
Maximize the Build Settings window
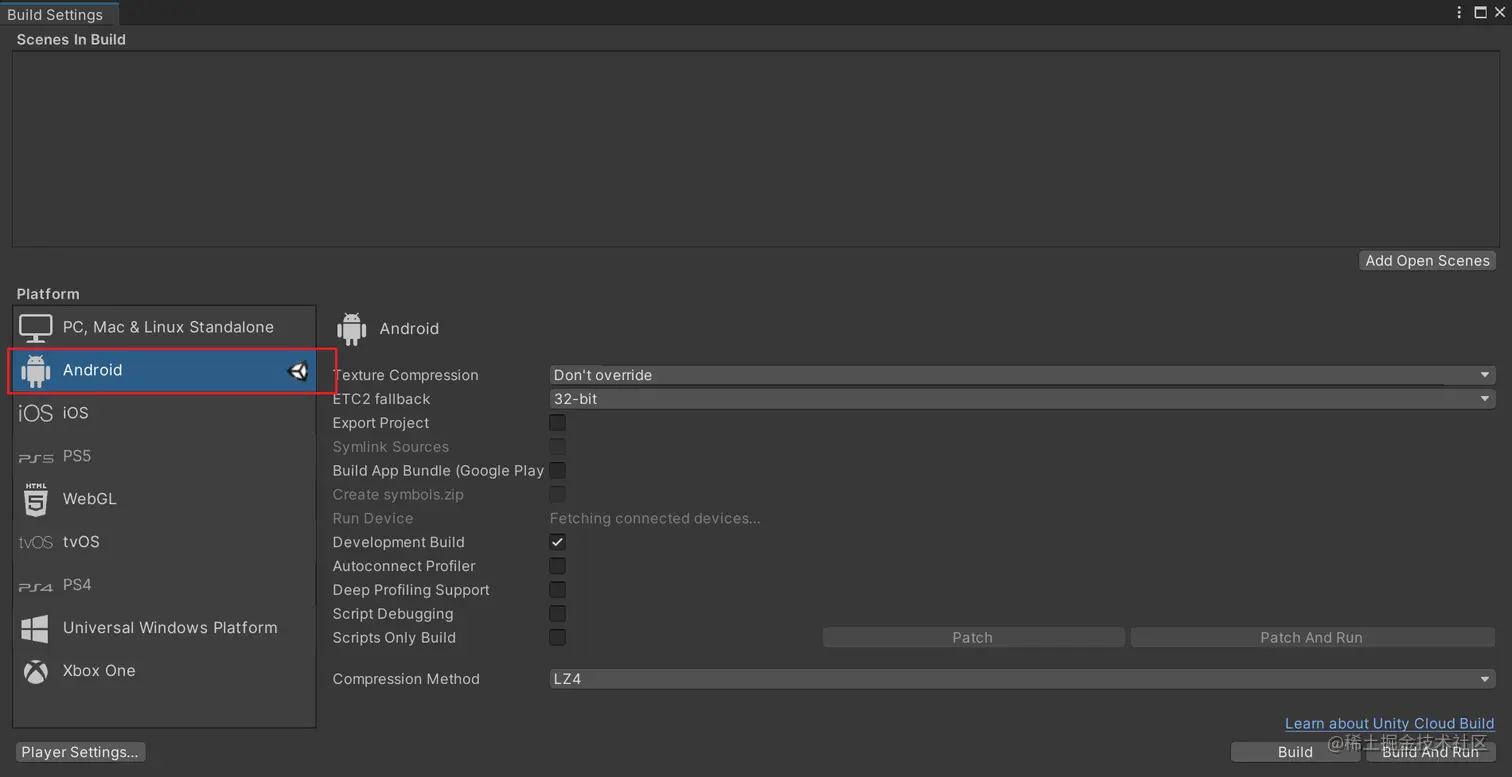pyautogui.click(x=1481, y=12)
